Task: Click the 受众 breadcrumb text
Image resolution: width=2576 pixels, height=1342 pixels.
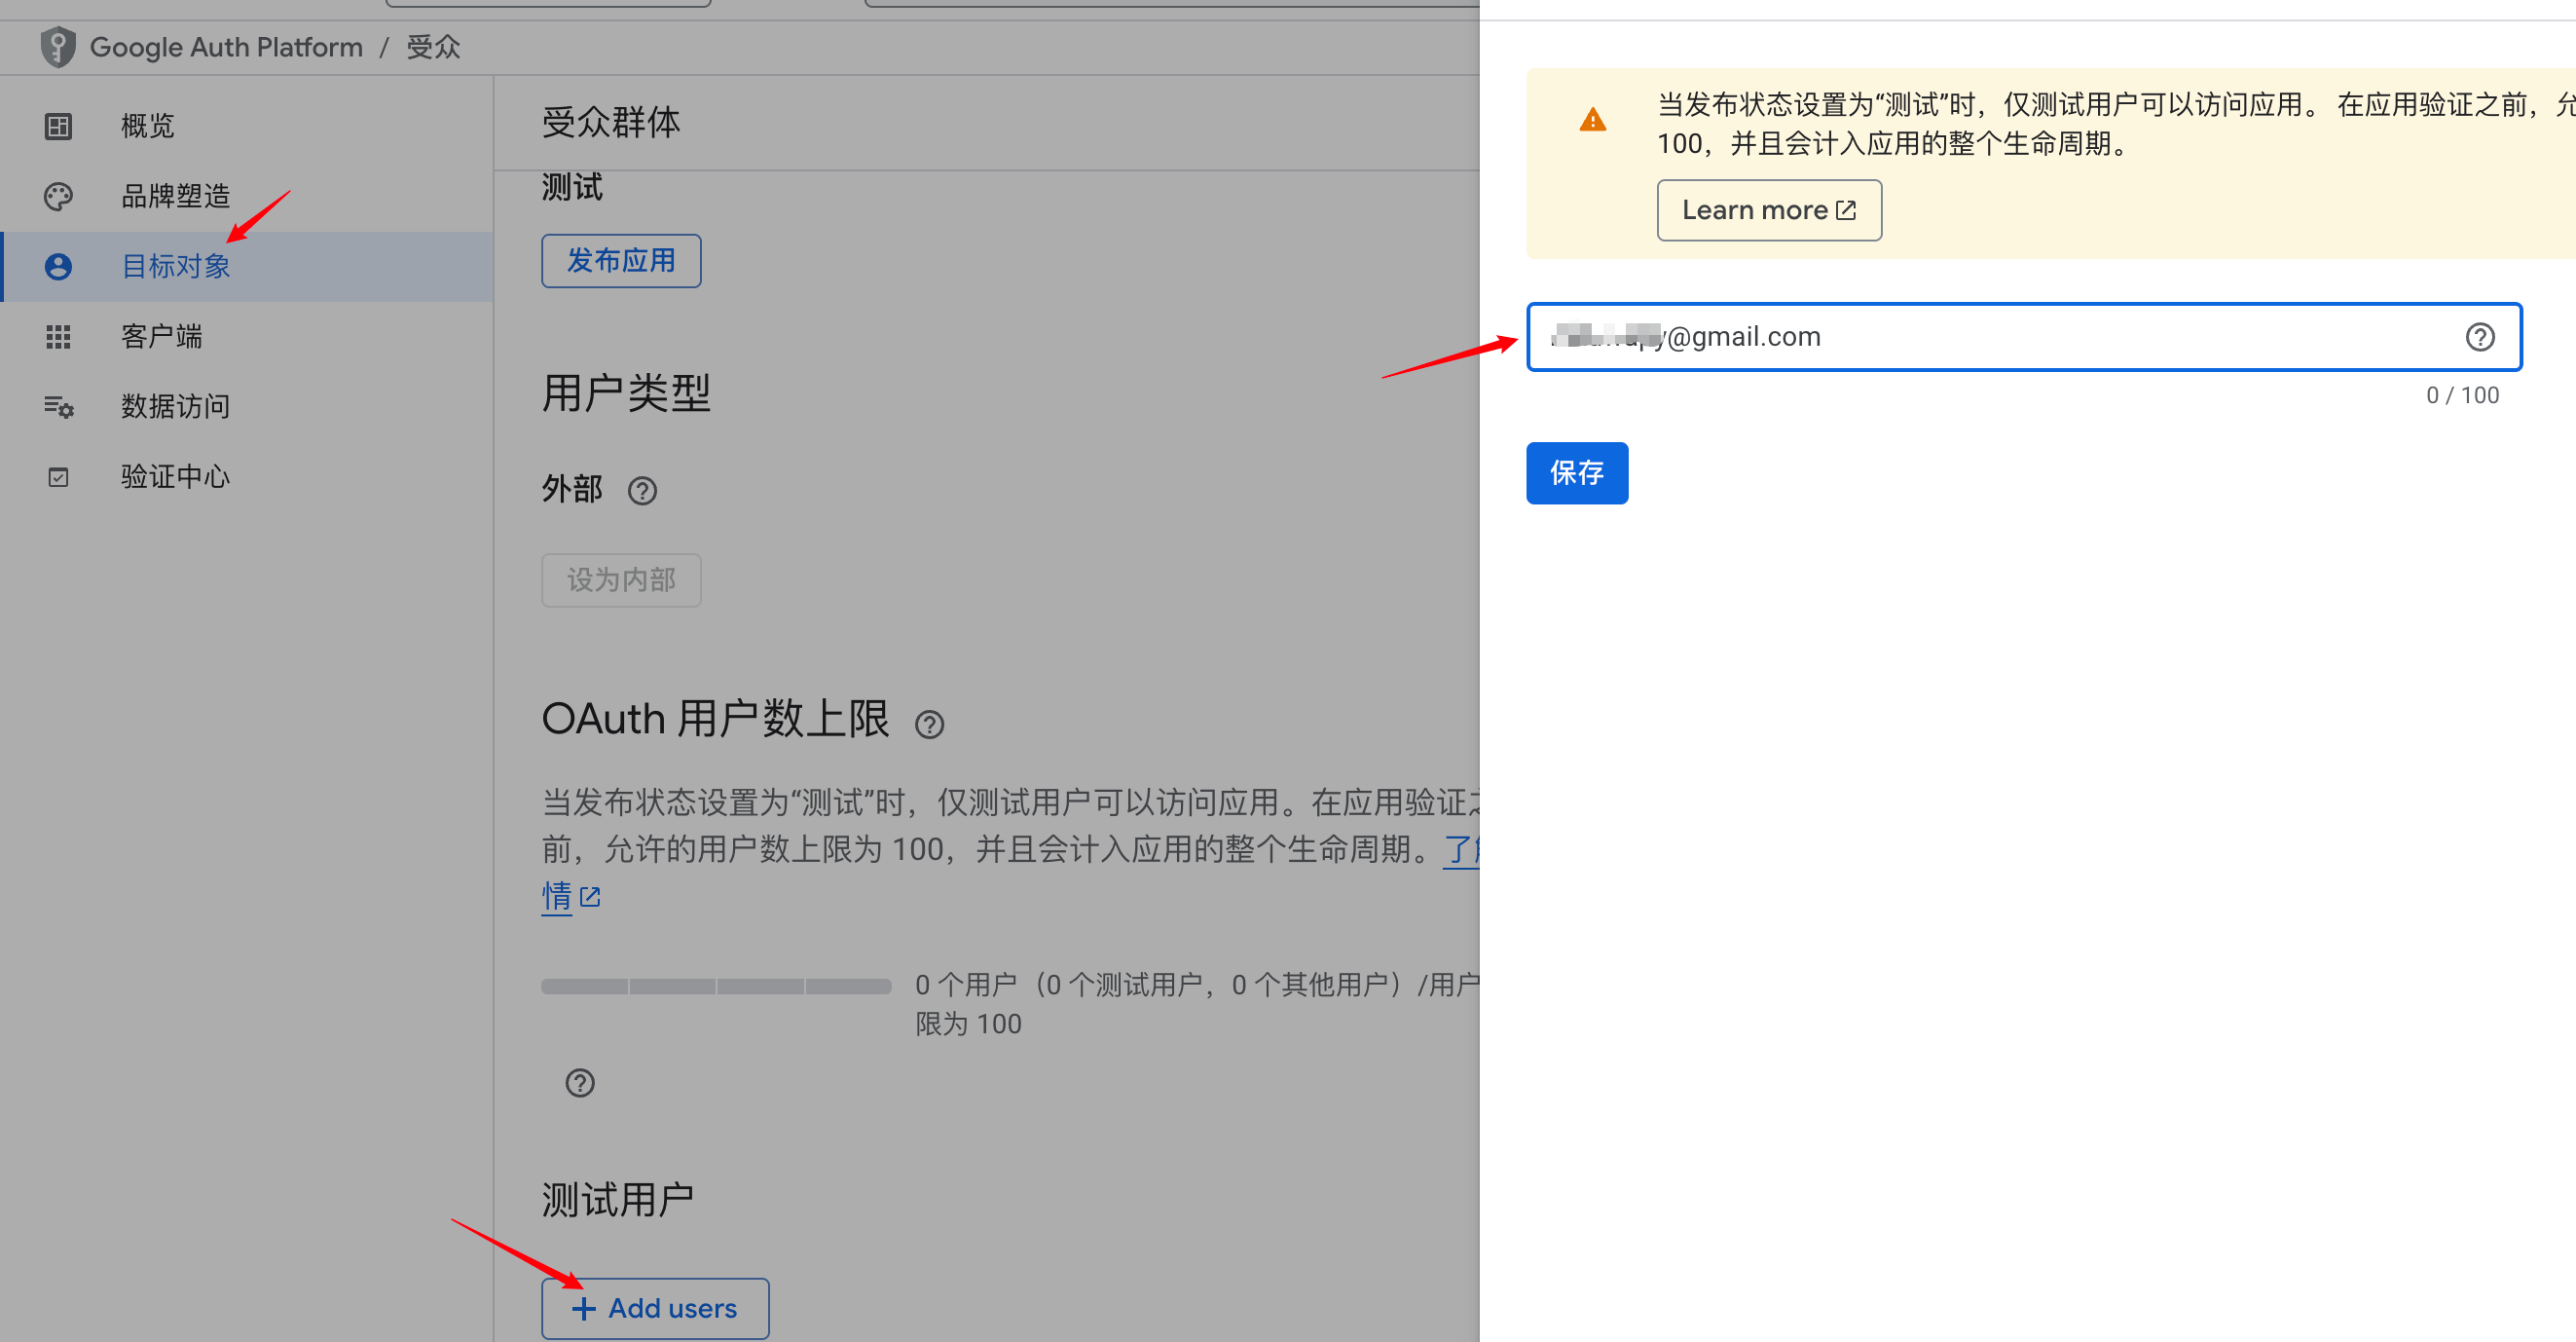Action: click(x=433, y=47)
